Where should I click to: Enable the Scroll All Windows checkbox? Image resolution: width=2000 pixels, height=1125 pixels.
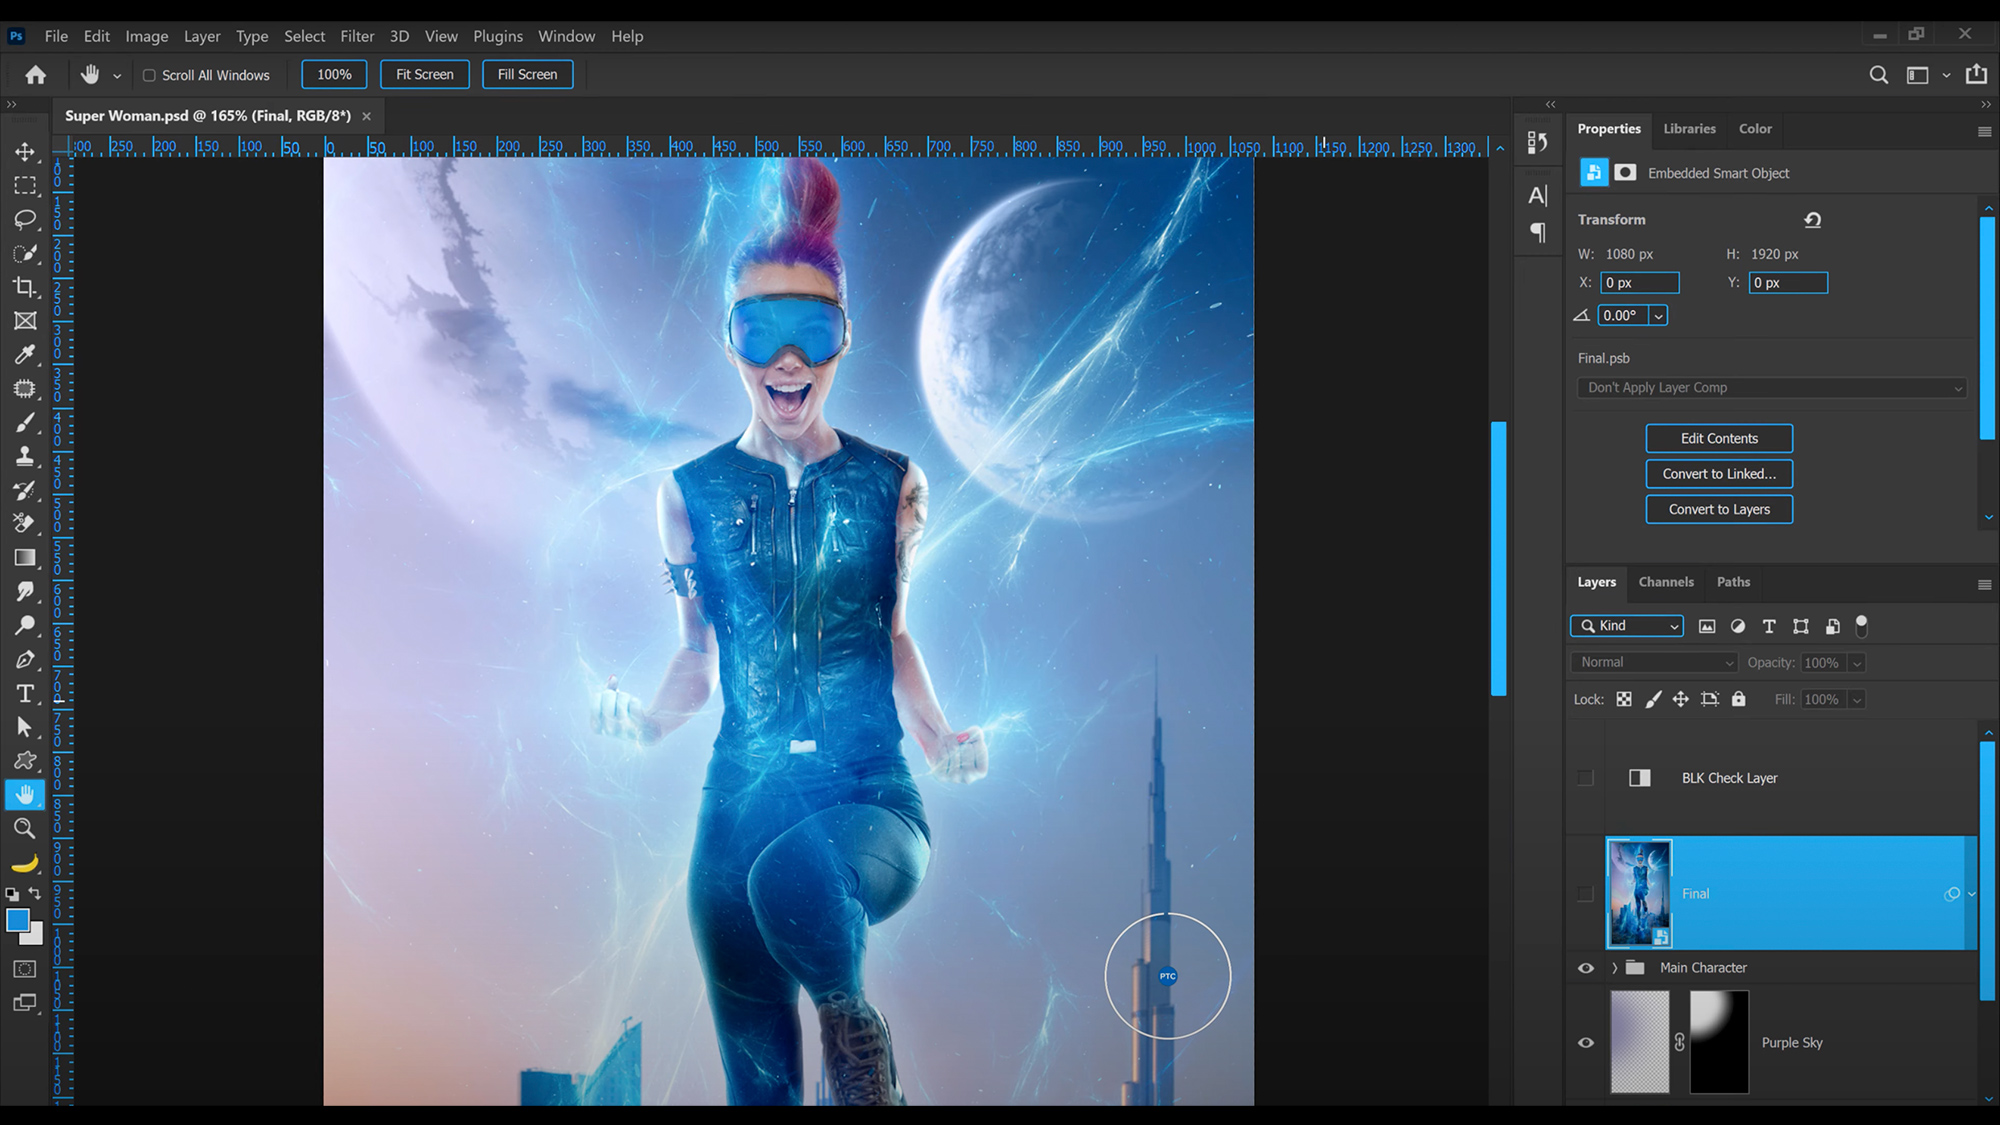pyautogui.click(x=148, y=74)
